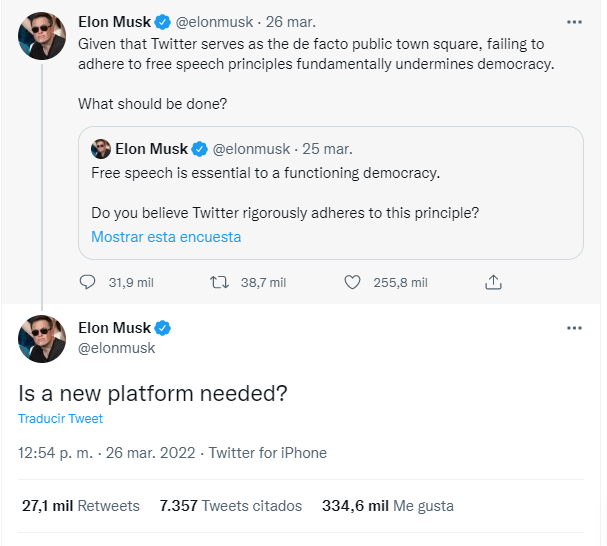Open the three-dot menu on top tweet

pos(574,21)
